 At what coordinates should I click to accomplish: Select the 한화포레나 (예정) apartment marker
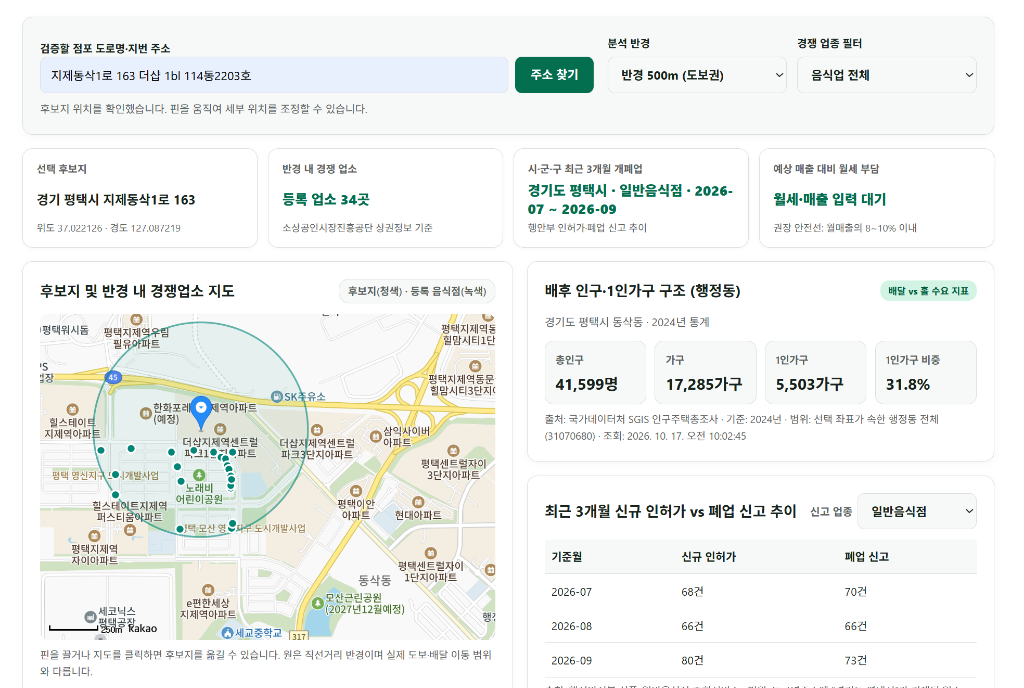146,413
